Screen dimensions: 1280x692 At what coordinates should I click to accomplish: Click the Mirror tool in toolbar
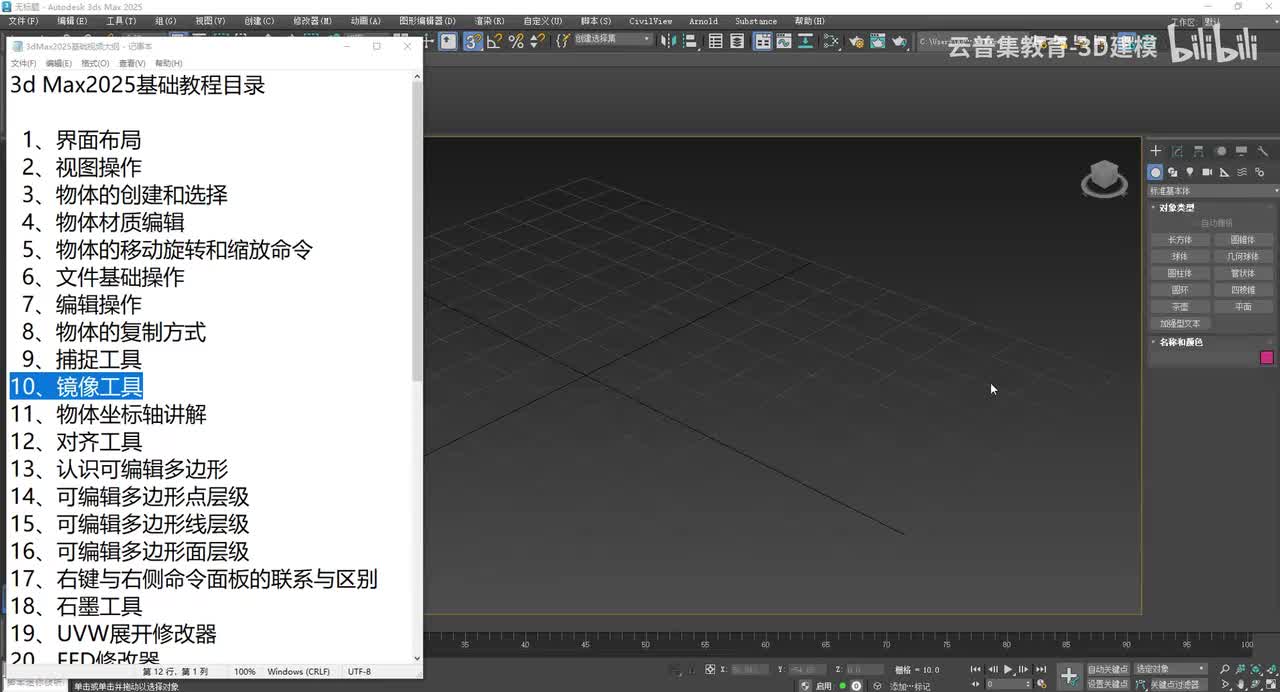tap(666, 41)
